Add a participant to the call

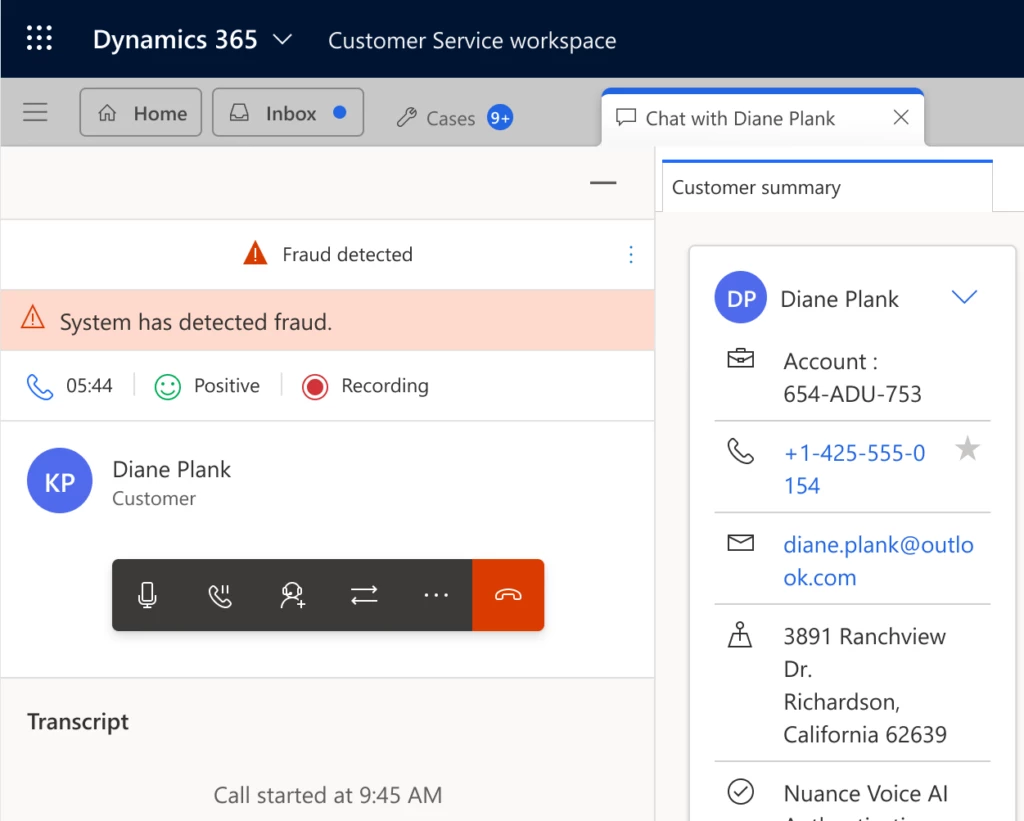[292, 595]
